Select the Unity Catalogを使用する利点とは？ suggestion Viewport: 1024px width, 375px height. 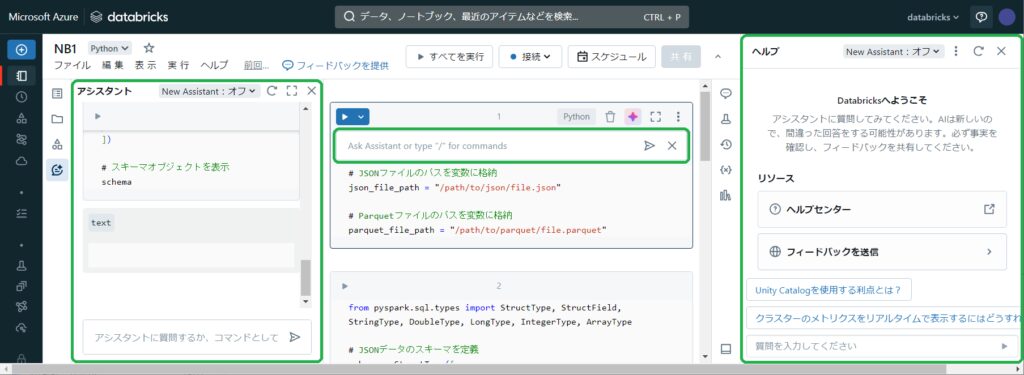coord(829,289)
